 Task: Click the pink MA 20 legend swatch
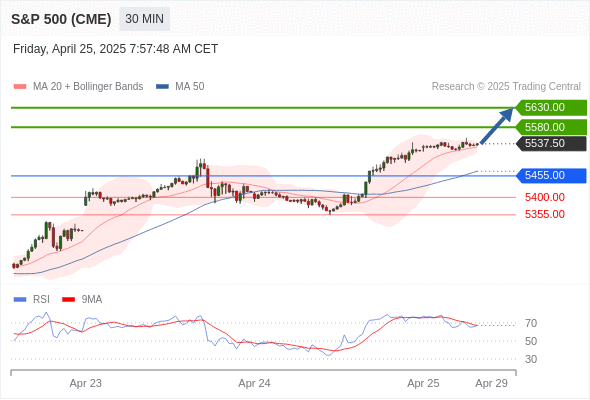[x=20, y=87]
